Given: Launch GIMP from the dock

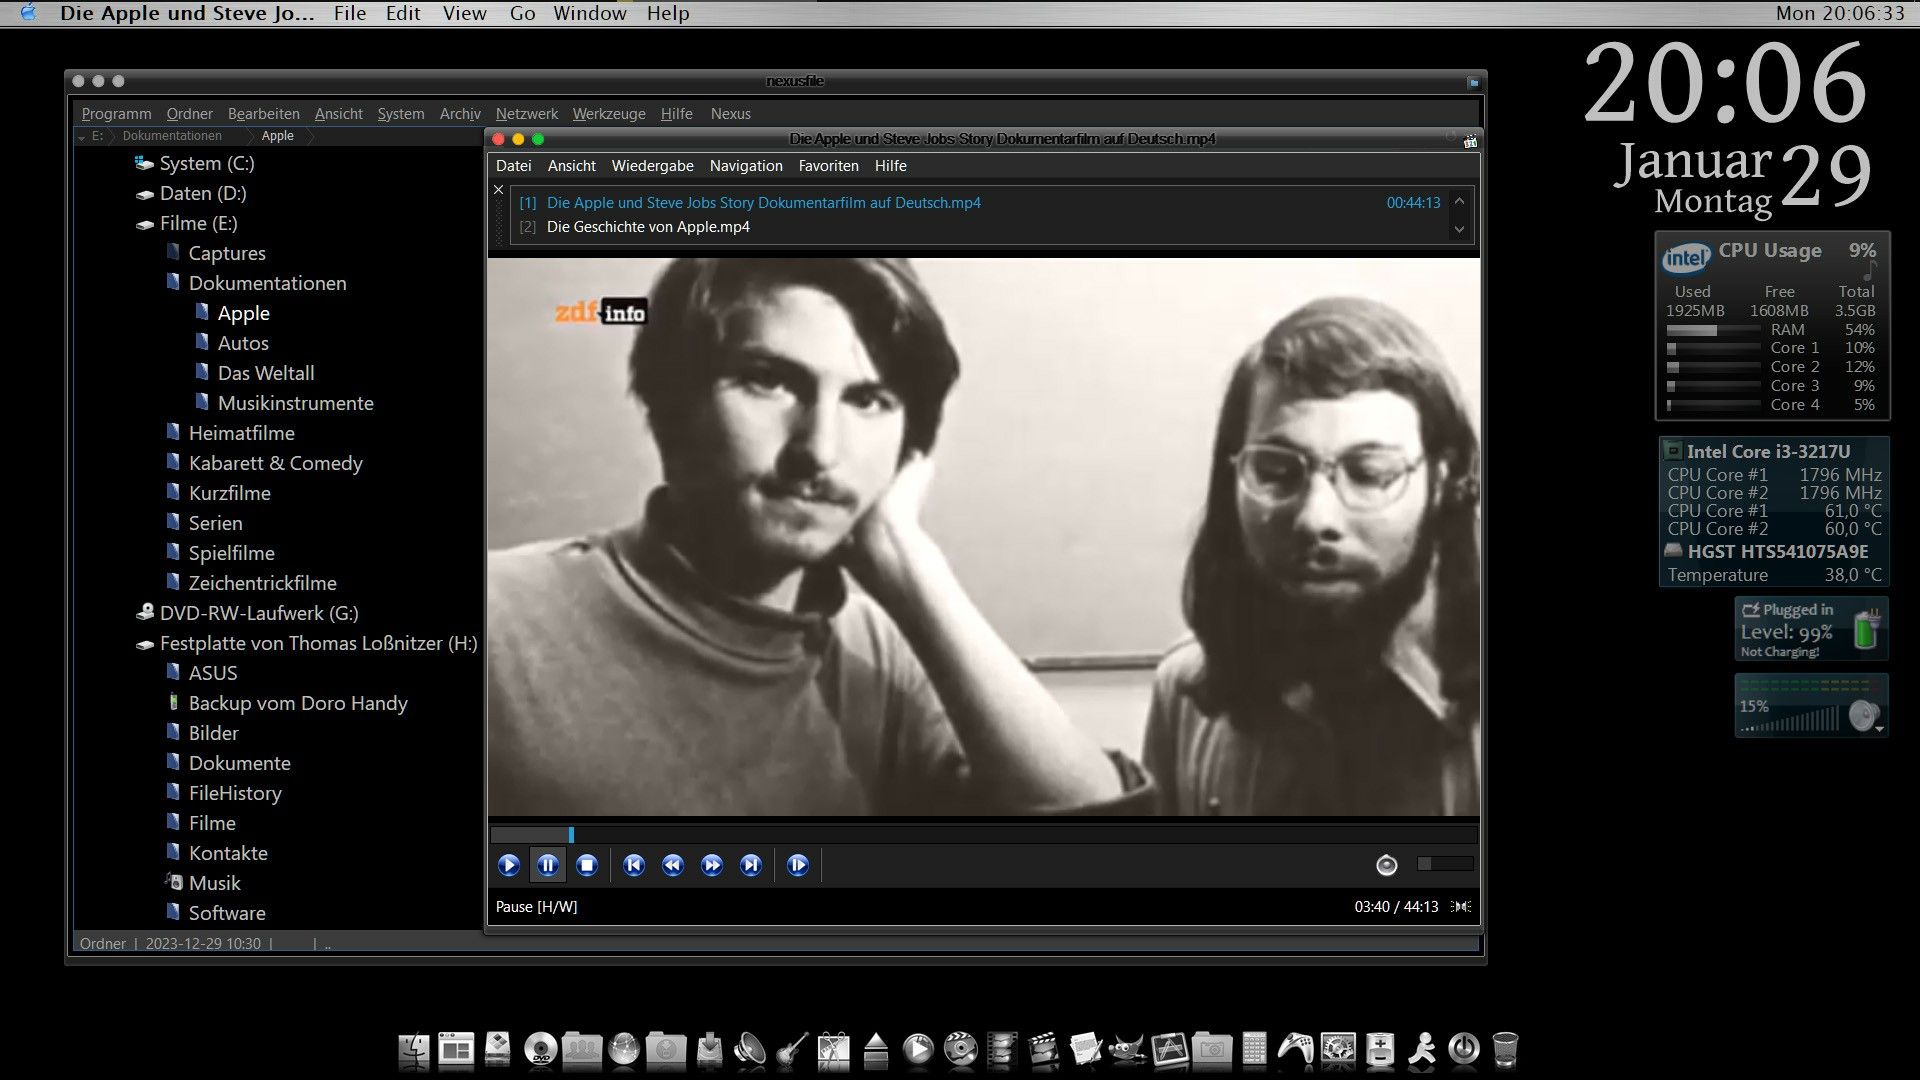Looking at the screenshot, I should pos(1128,1050).
